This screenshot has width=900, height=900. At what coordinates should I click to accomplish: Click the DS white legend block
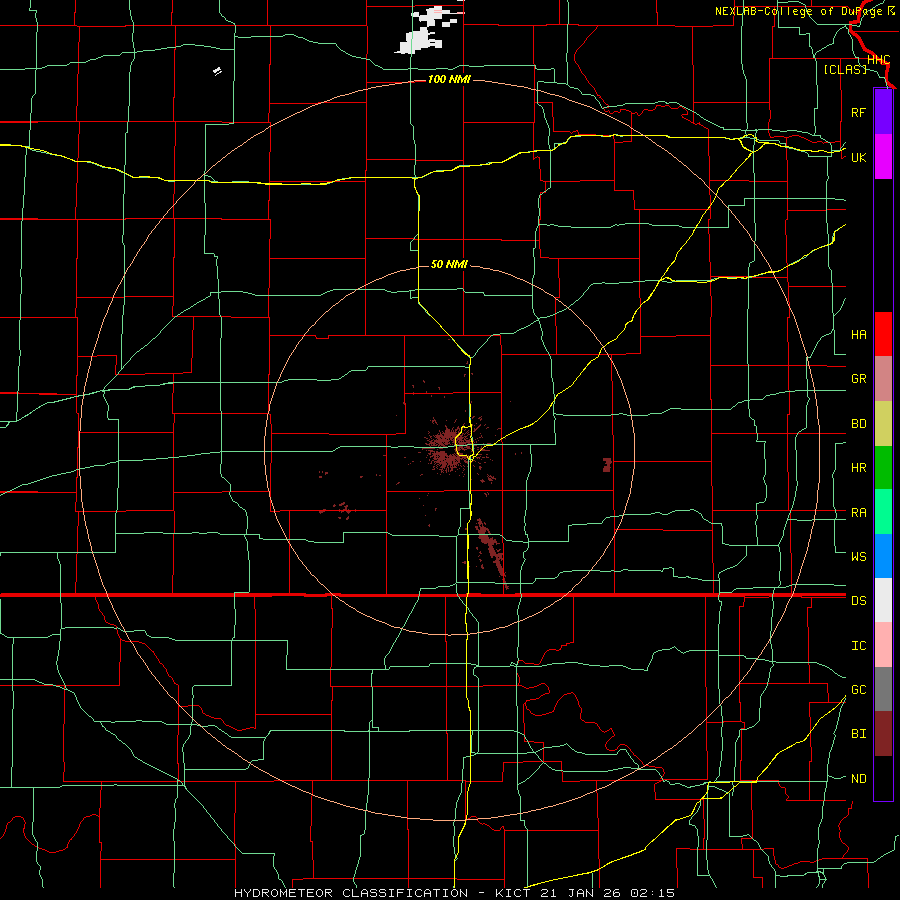click(x=883, y=600)
